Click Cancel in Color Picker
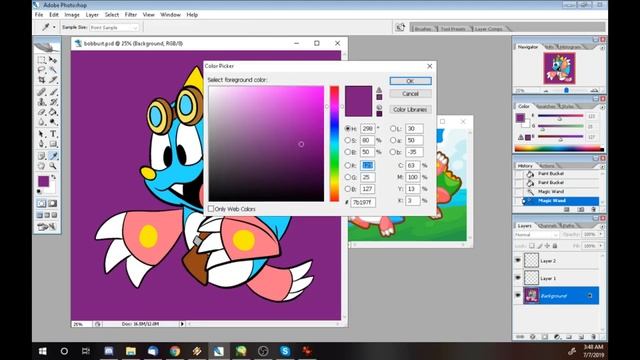This screenshot has height=360, width=640. coord(410,93)
